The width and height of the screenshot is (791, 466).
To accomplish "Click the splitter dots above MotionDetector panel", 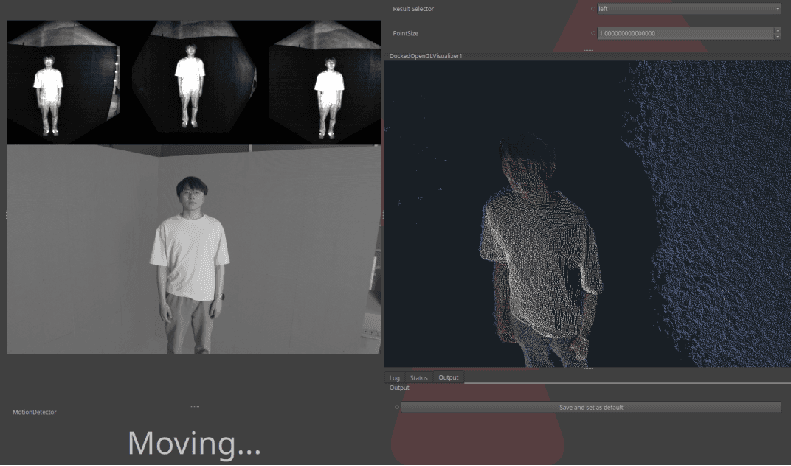I will (x=194, y=406).
